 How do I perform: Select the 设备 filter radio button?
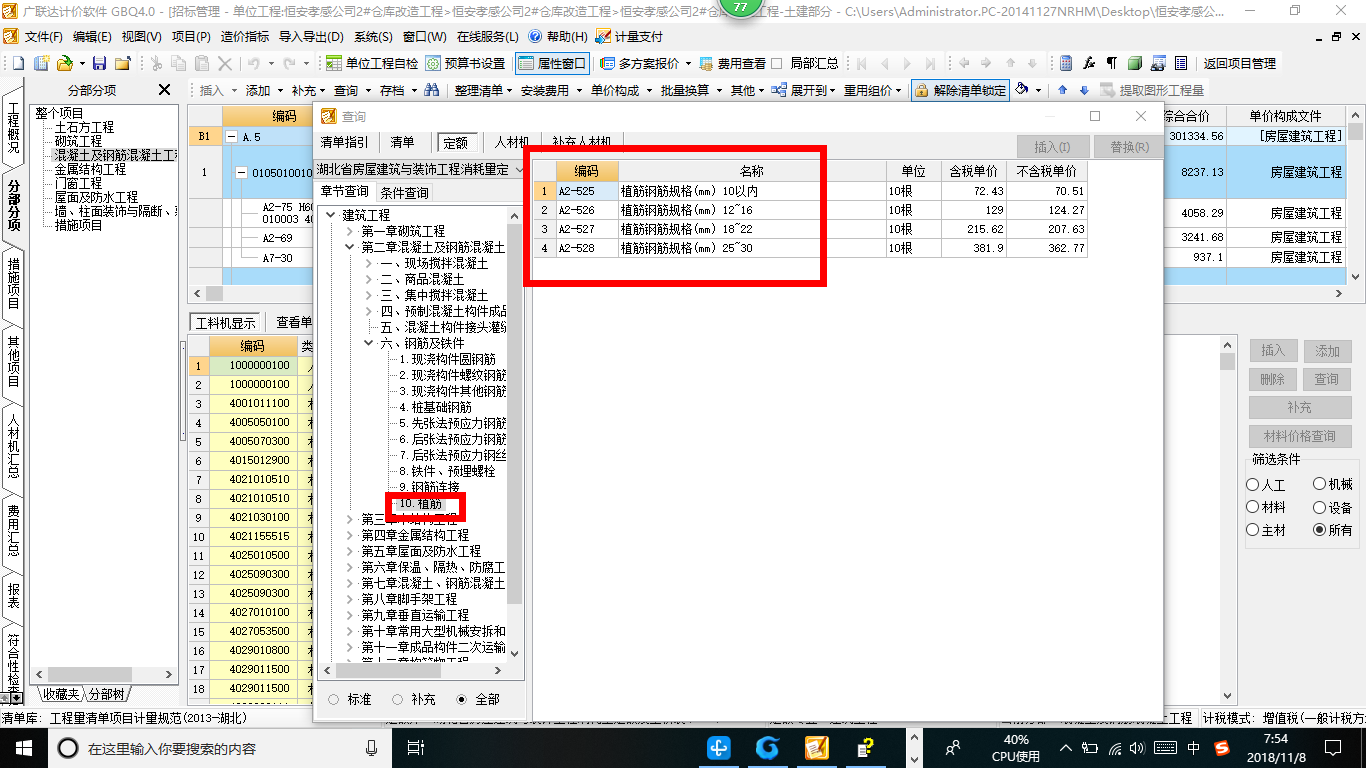1320,507
